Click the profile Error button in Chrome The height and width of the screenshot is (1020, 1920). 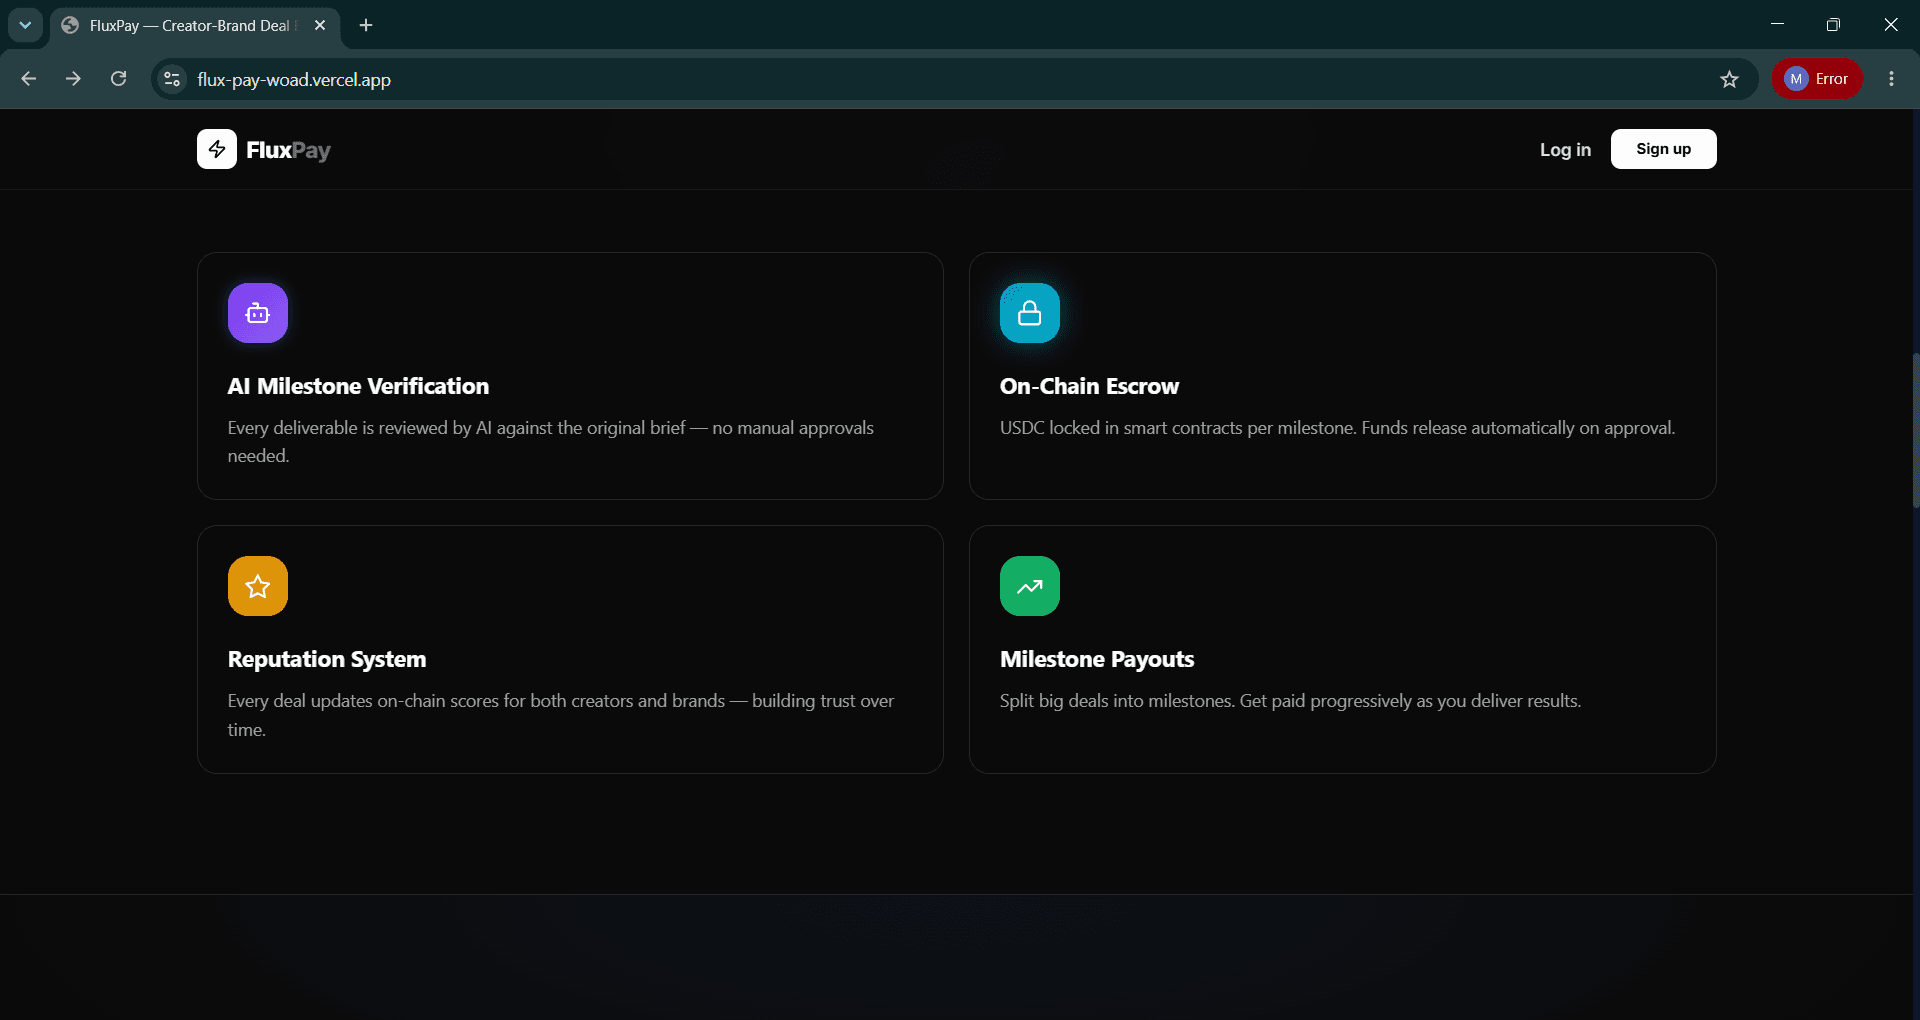coord(1817,79)
